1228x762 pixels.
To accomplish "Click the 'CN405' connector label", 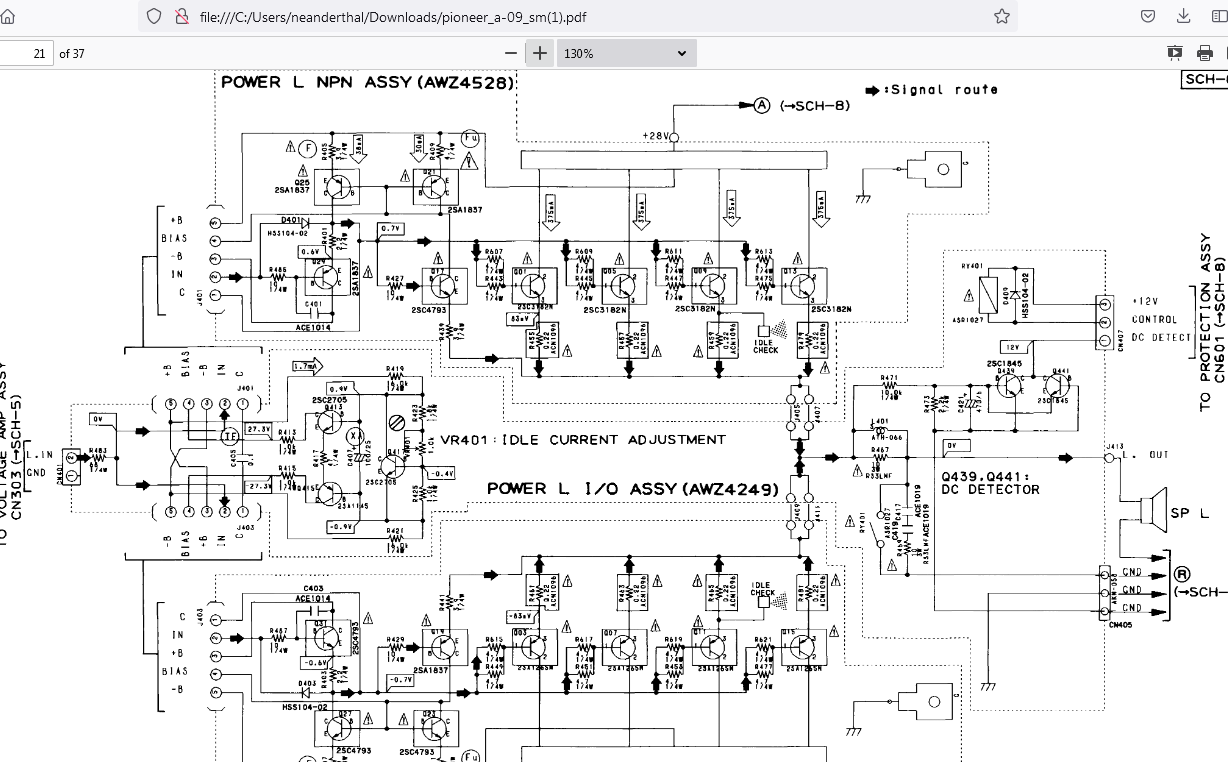I will 1122,624.
